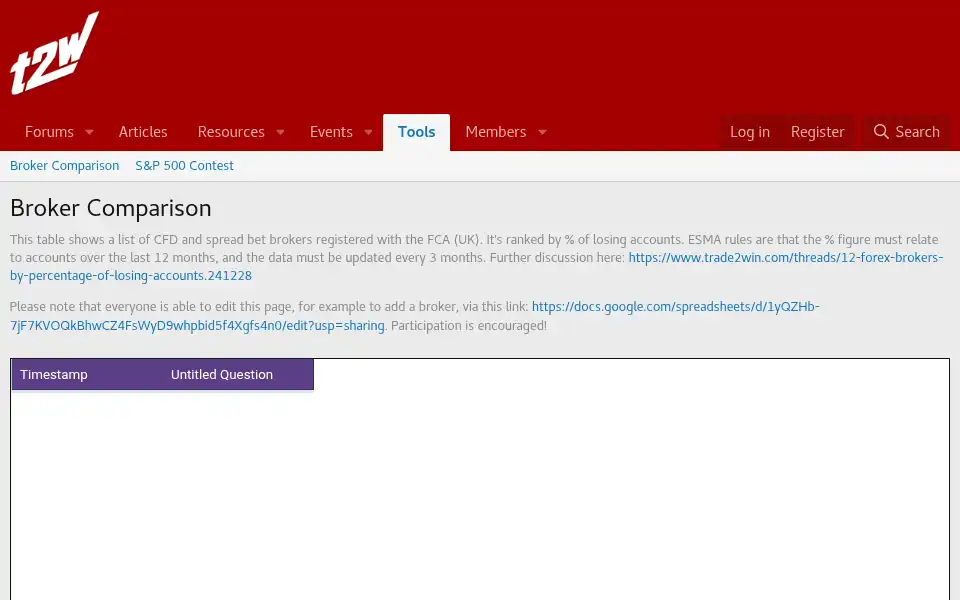Open the Resources menu item

click(231, 132)
